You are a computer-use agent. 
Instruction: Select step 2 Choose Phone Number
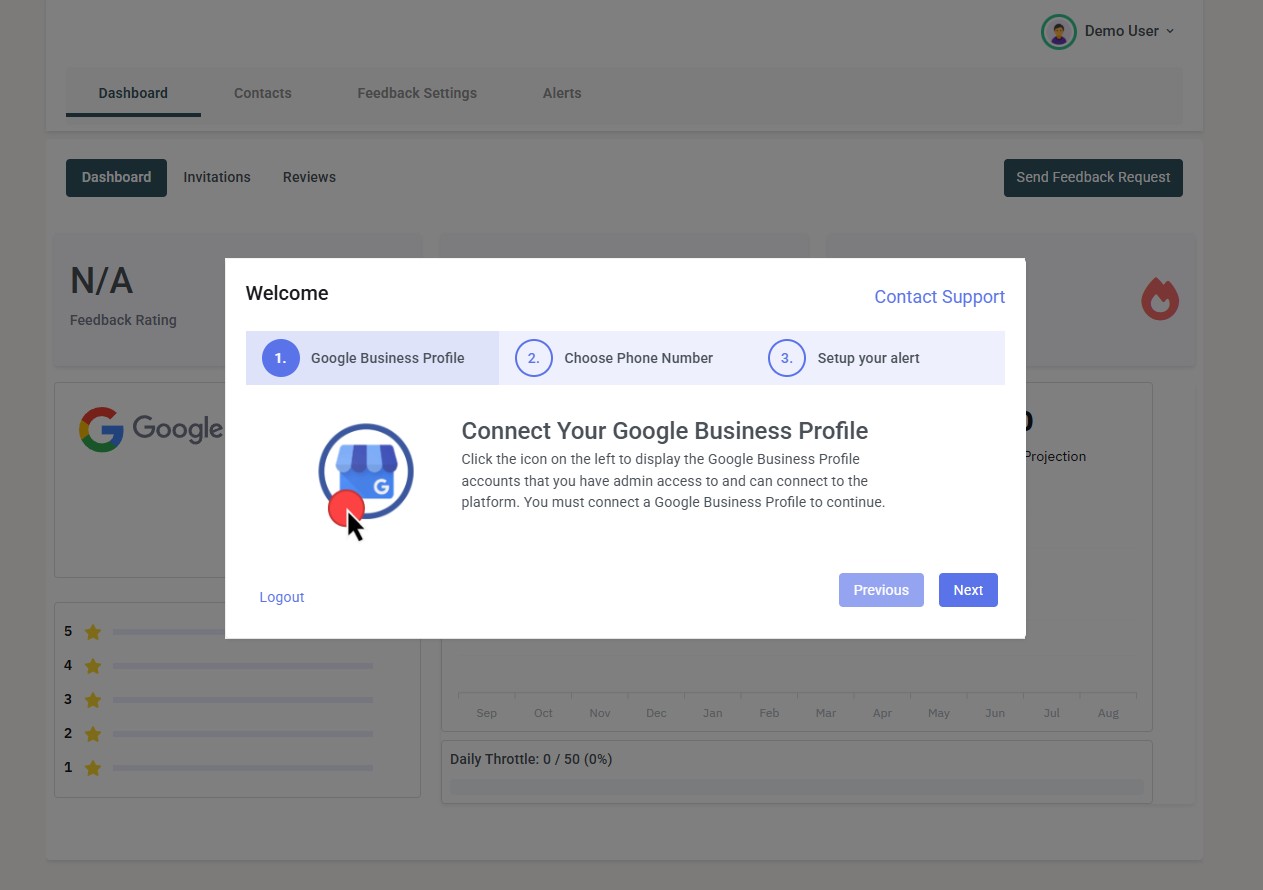[625, 358]
